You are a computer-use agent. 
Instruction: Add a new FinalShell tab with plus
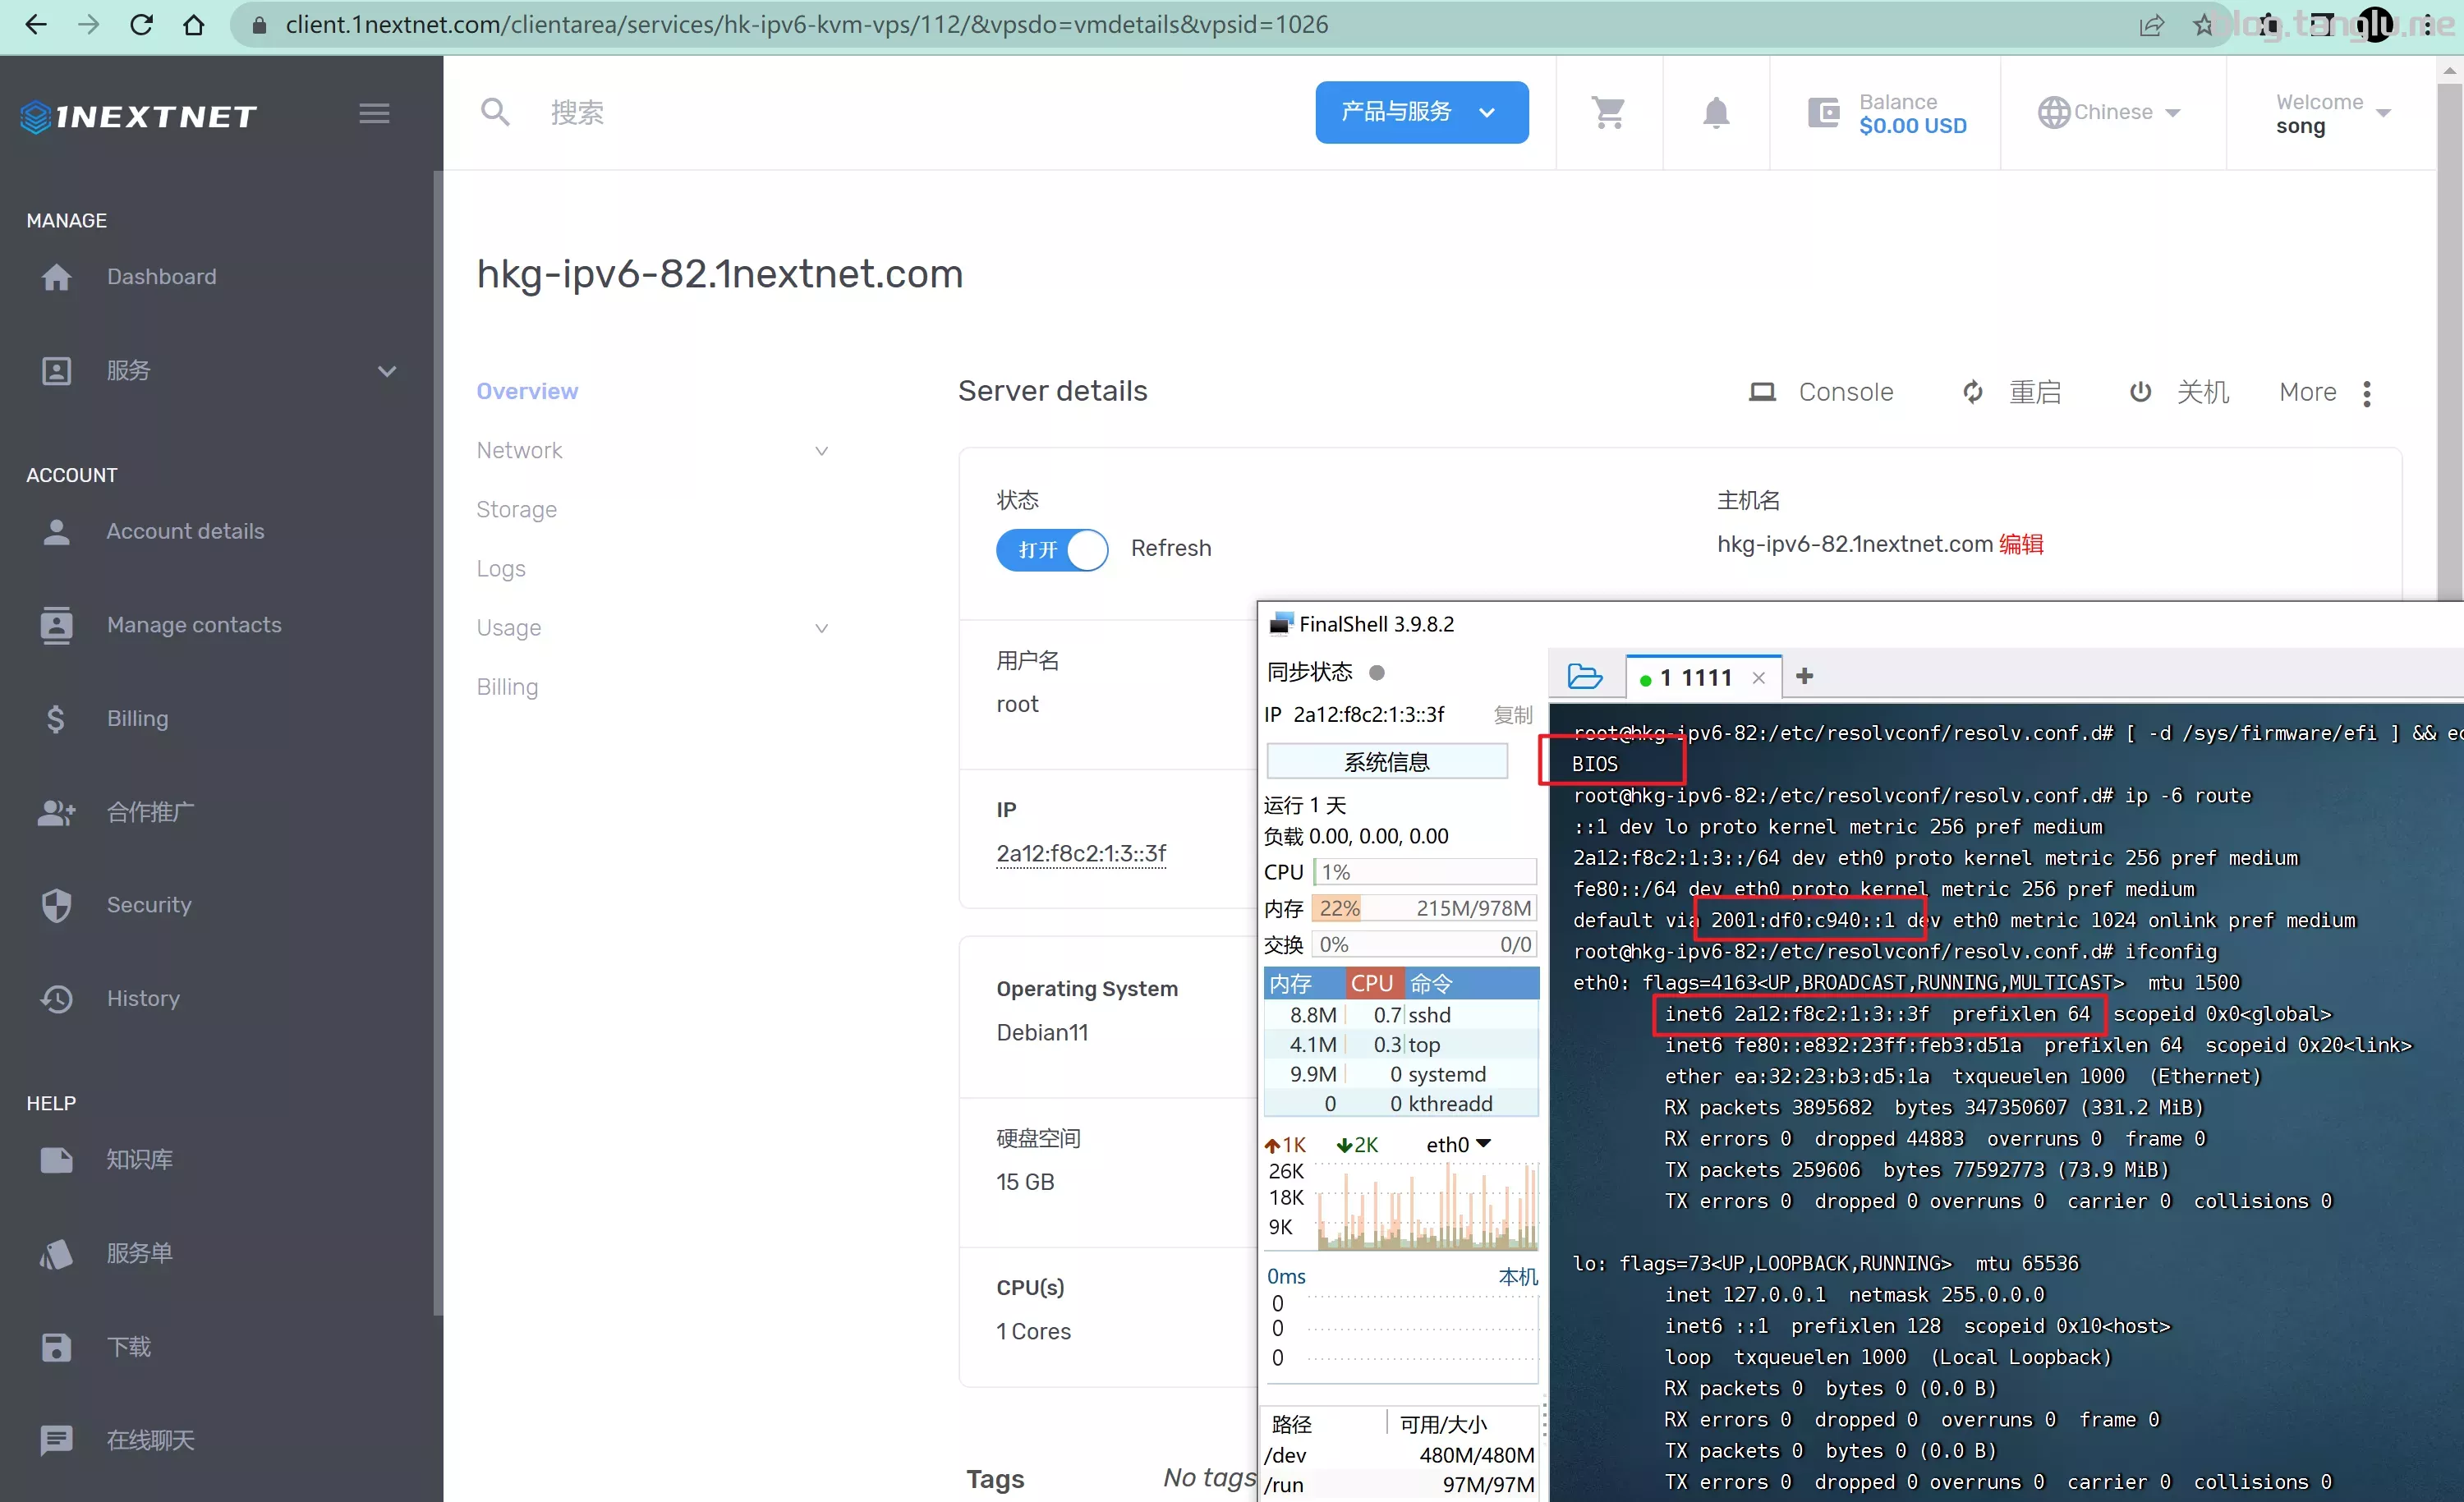1804,677
